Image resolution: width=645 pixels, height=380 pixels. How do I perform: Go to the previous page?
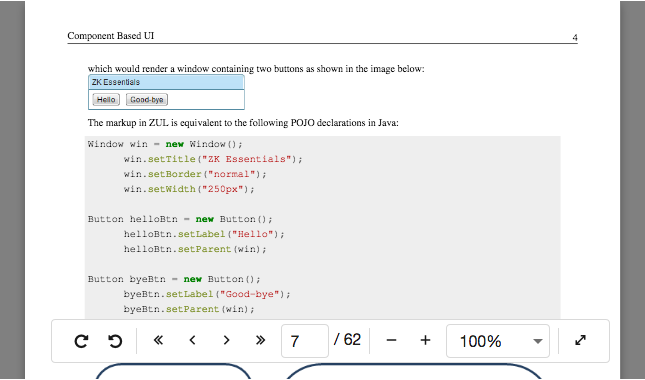192,340
